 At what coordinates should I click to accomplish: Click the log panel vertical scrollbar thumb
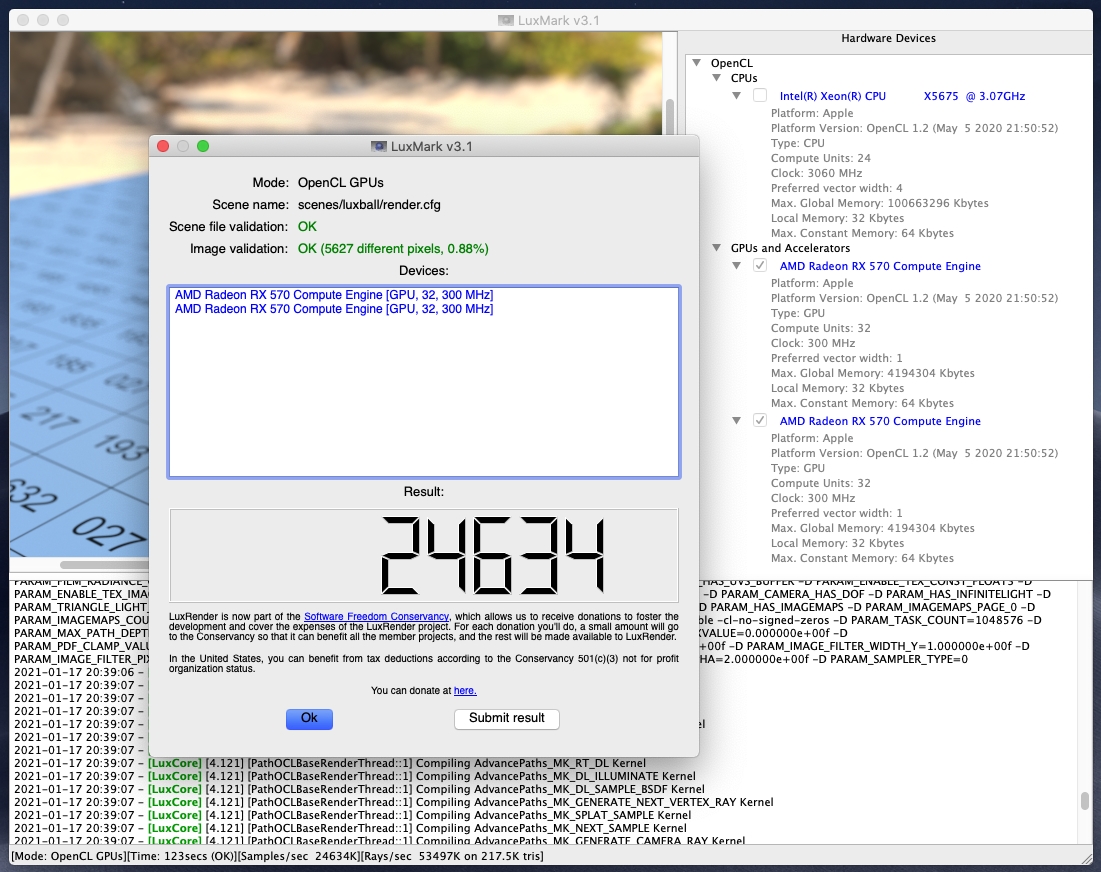pyautogui.click(x=1085, y=801)
